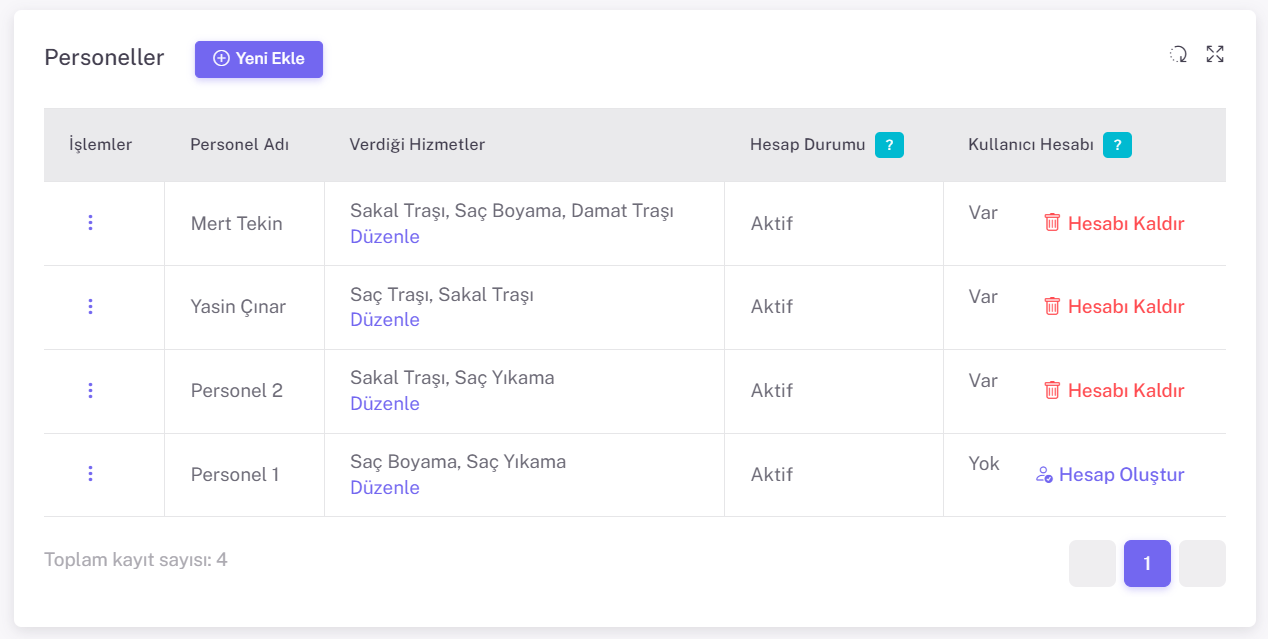
Task: Click the fullscreen expand icon
Action: click(1215, 55)
